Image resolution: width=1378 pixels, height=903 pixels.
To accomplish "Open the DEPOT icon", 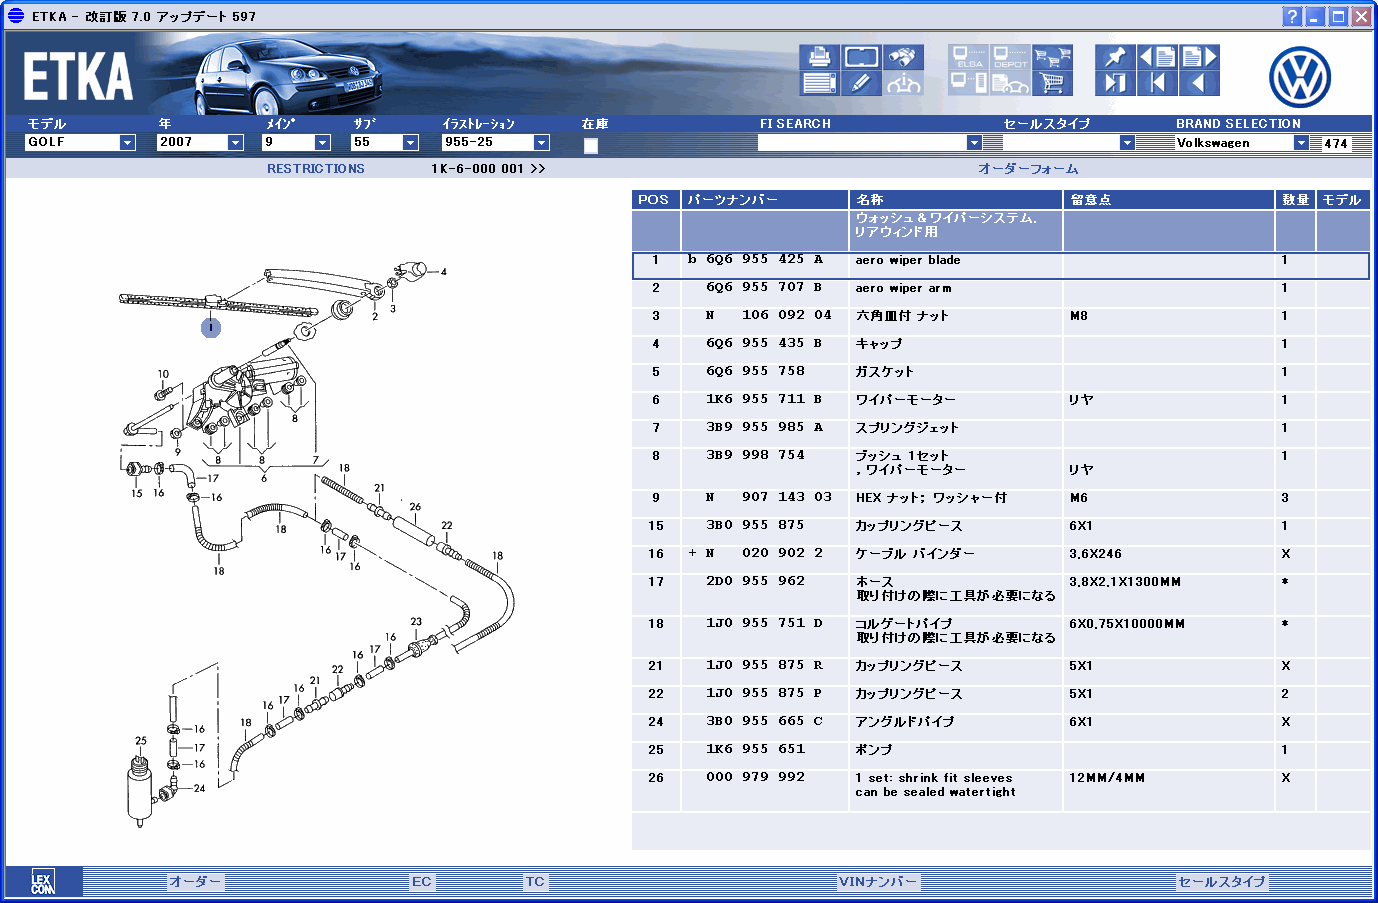I will [x=1010, y=57].
